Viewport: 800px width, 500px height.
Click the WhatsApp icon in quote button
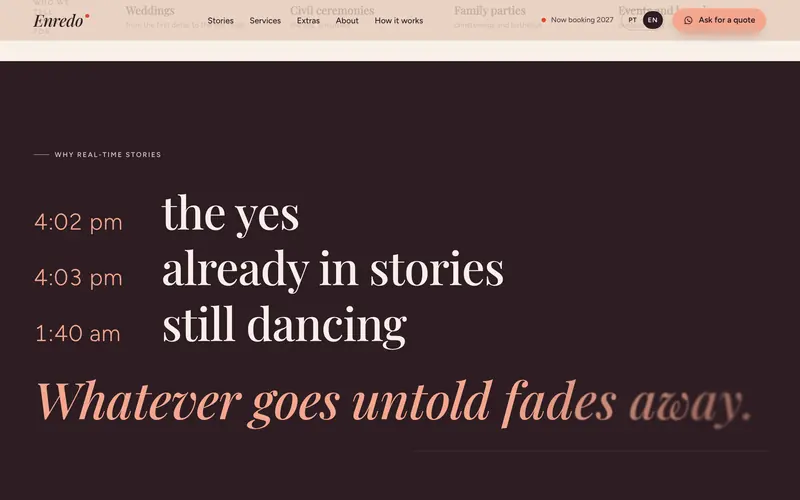tap(688, 20)
